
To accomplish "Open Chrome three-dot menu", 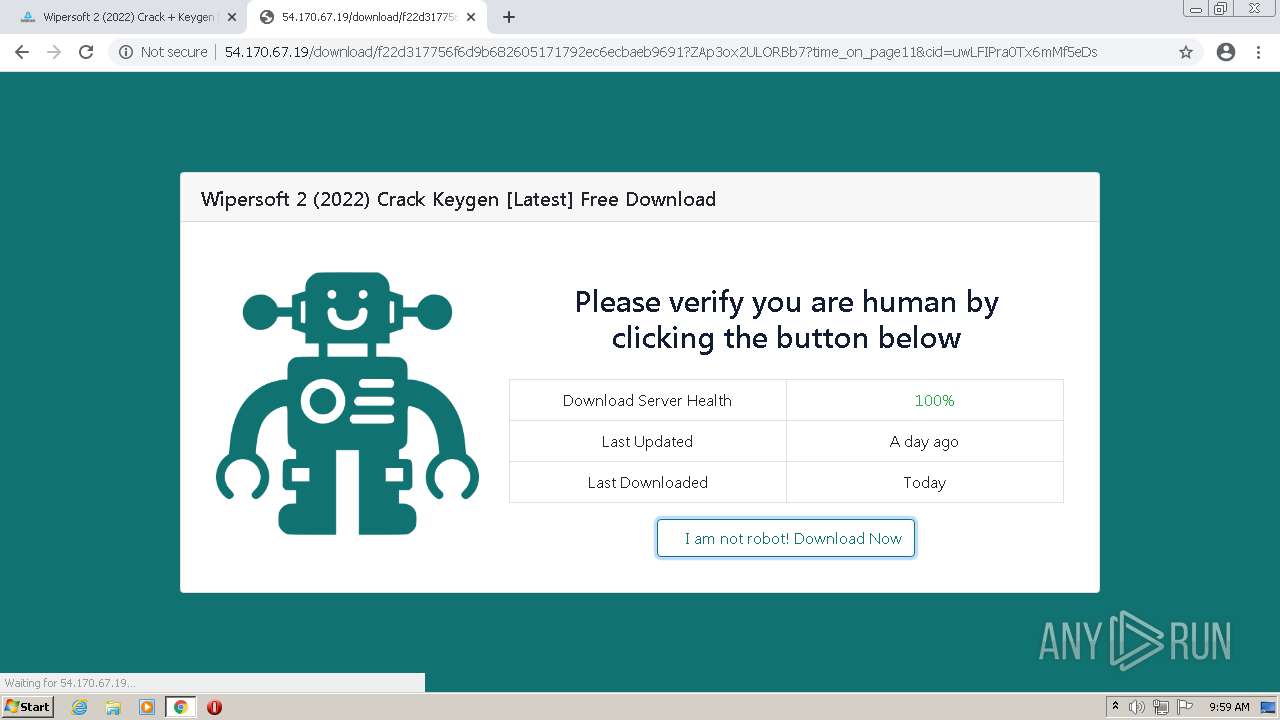I will tap(1259, 52).
